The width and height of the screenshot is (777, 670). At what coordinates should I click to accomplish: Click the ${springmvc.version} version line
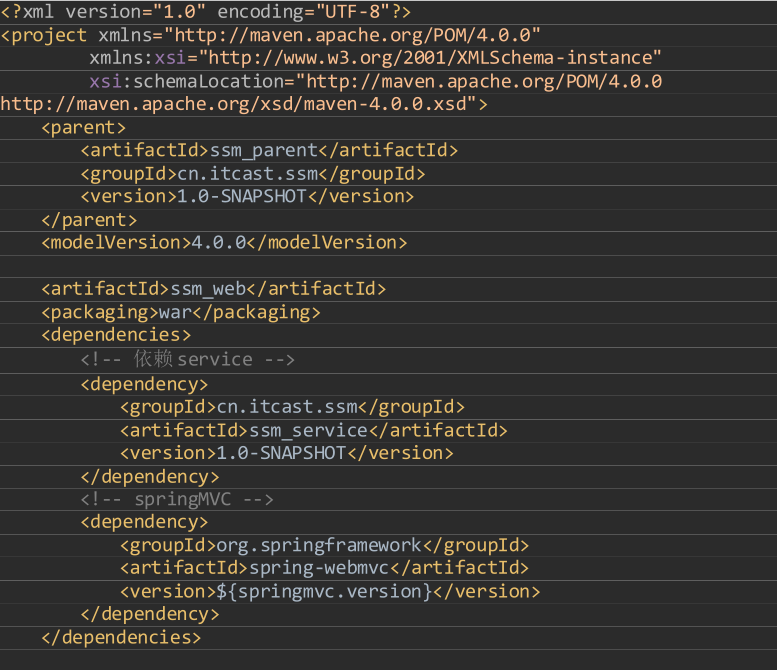[x=330, y=592]
